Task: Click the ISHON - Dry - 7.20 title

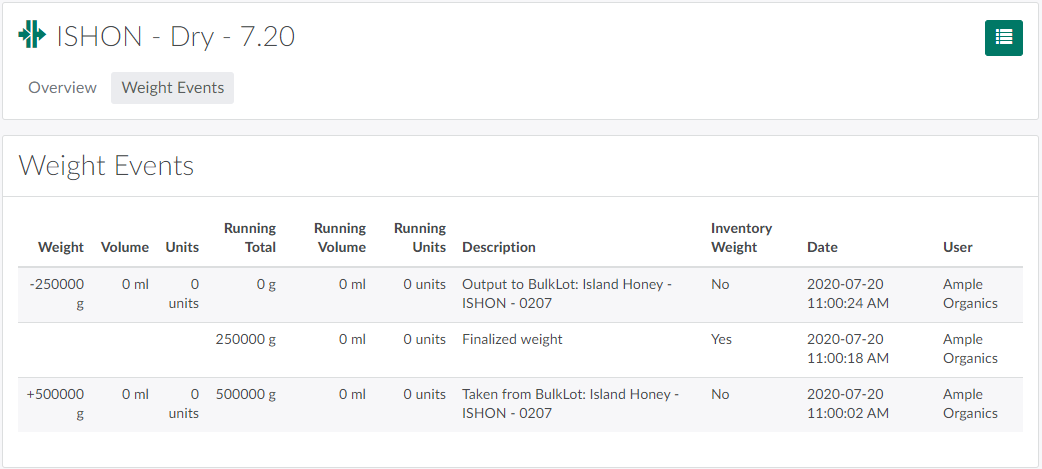Action: coord(175,36)
